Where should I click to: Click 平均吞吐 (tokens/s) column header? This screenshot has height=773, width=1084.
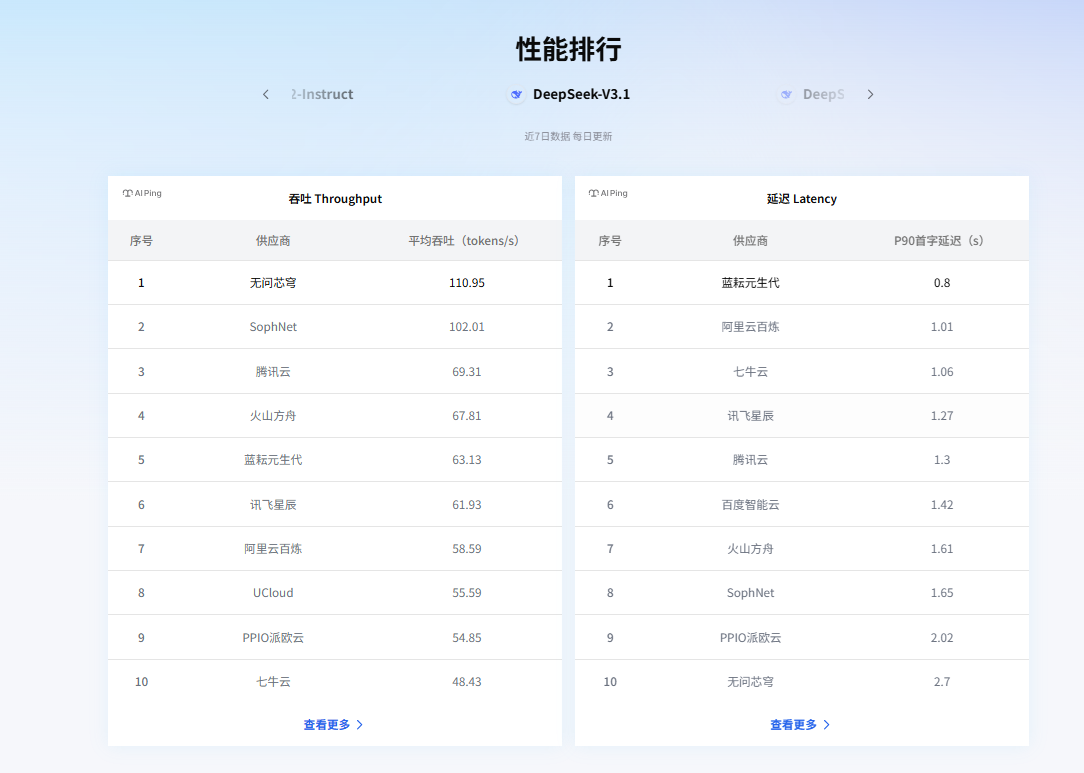tap(466, 241)
